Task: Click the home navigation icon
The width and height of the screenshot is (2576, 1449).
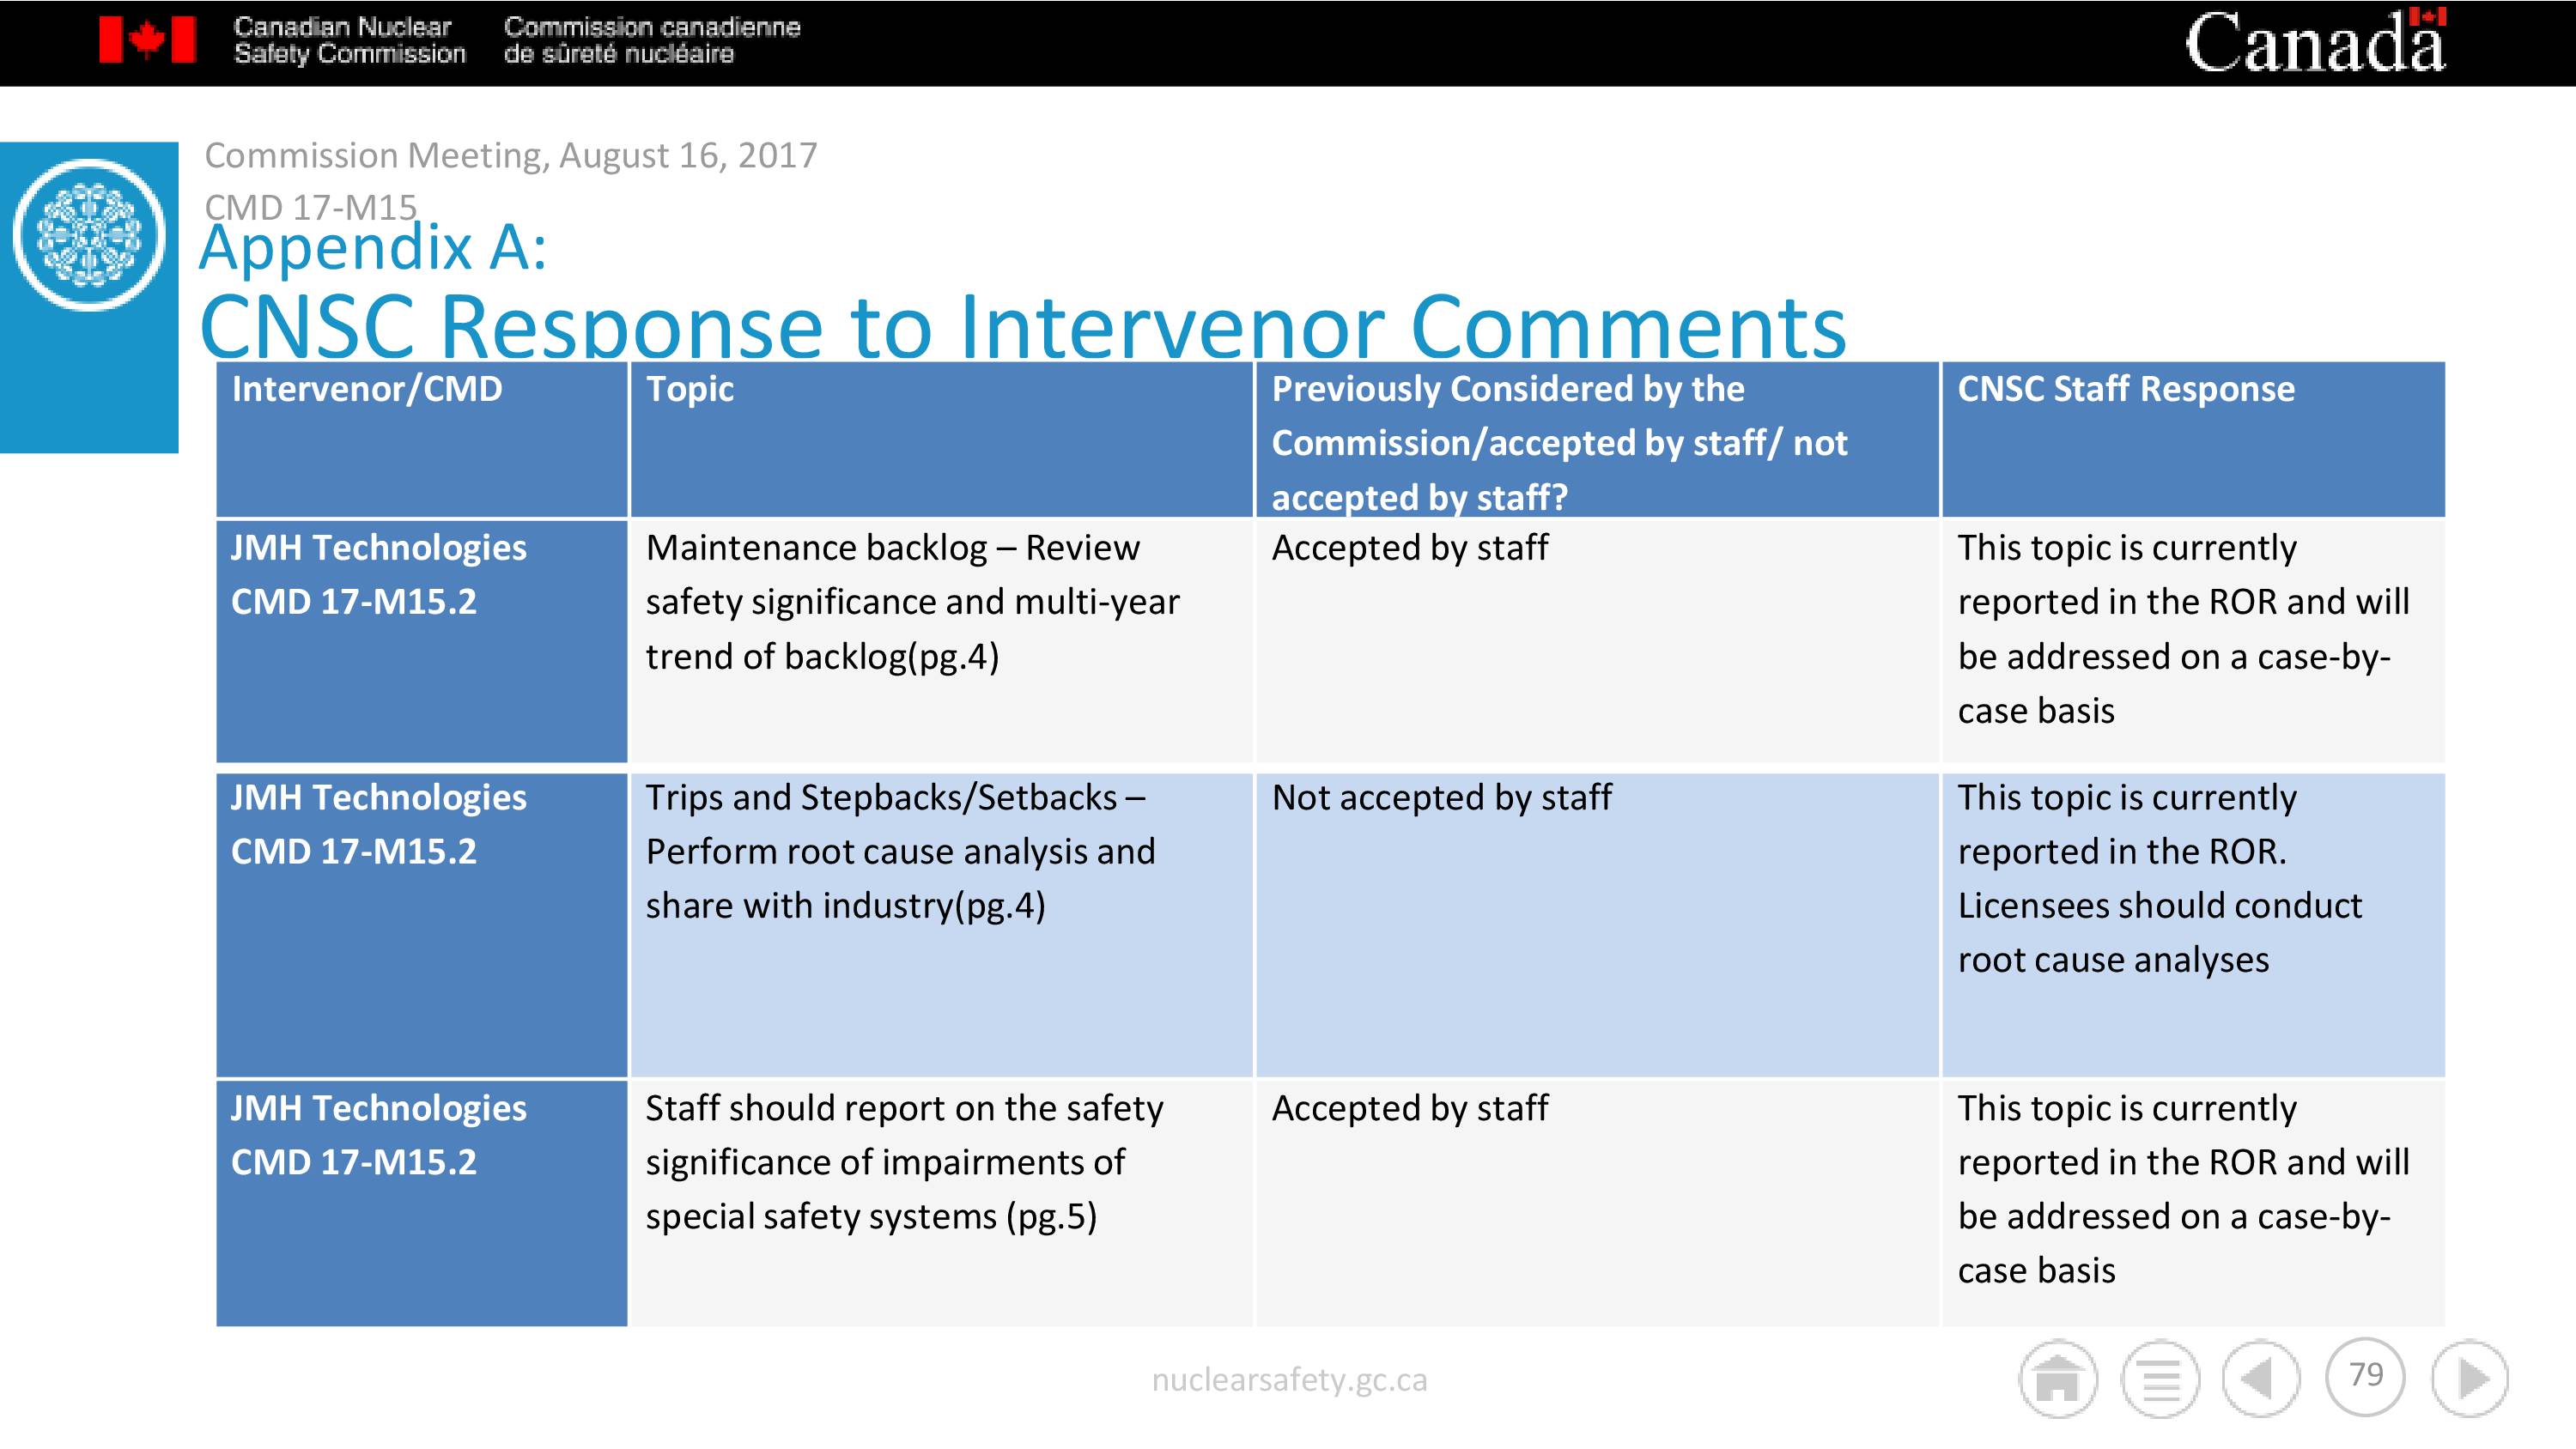Action: (2058, 1379)
